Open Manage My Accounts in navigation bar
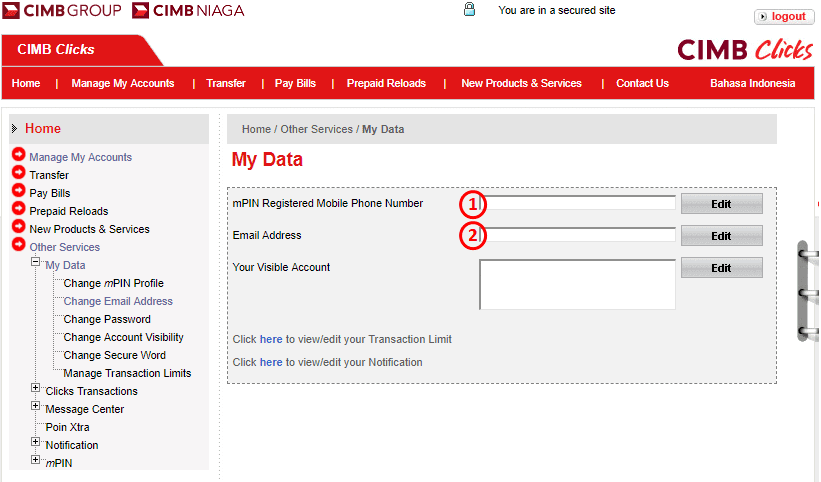Screen dimensions: 821x482 tap(123, 83)
